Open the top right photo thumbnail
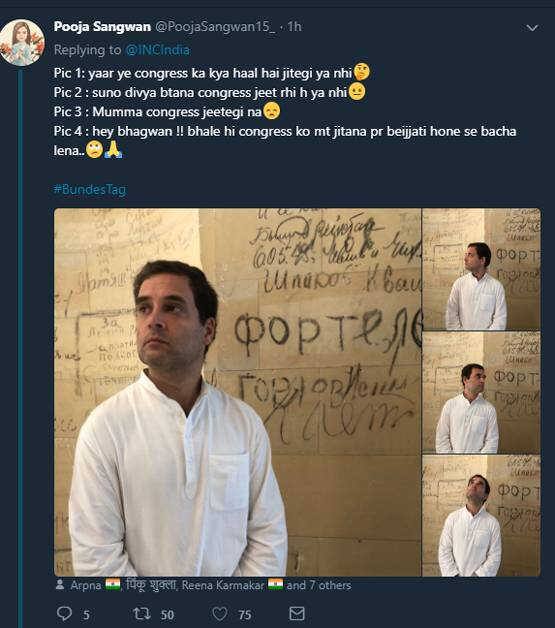 click(481, 269)
